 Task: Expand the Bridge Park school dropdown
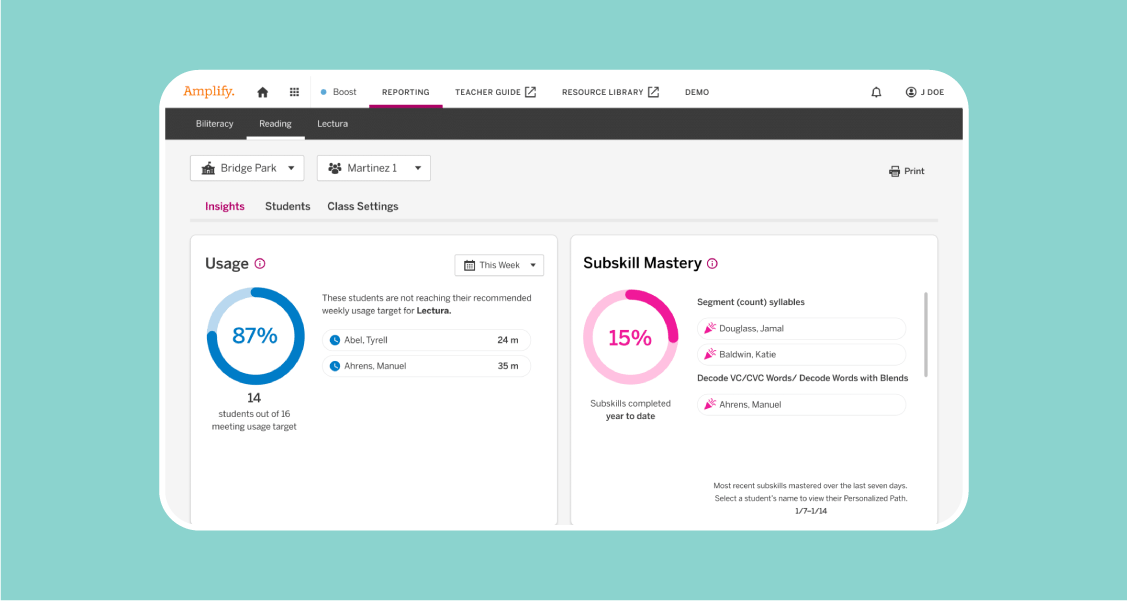247,168
